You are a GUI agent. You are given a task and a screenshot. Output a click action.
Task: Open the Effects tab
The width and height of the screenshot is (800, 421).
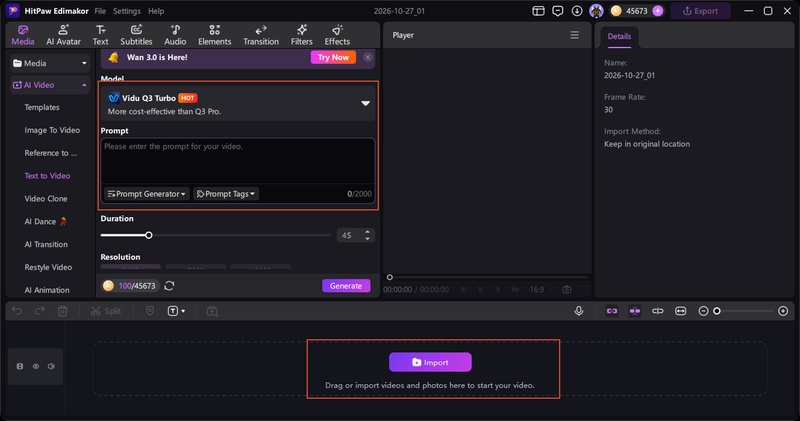[337, 35]
